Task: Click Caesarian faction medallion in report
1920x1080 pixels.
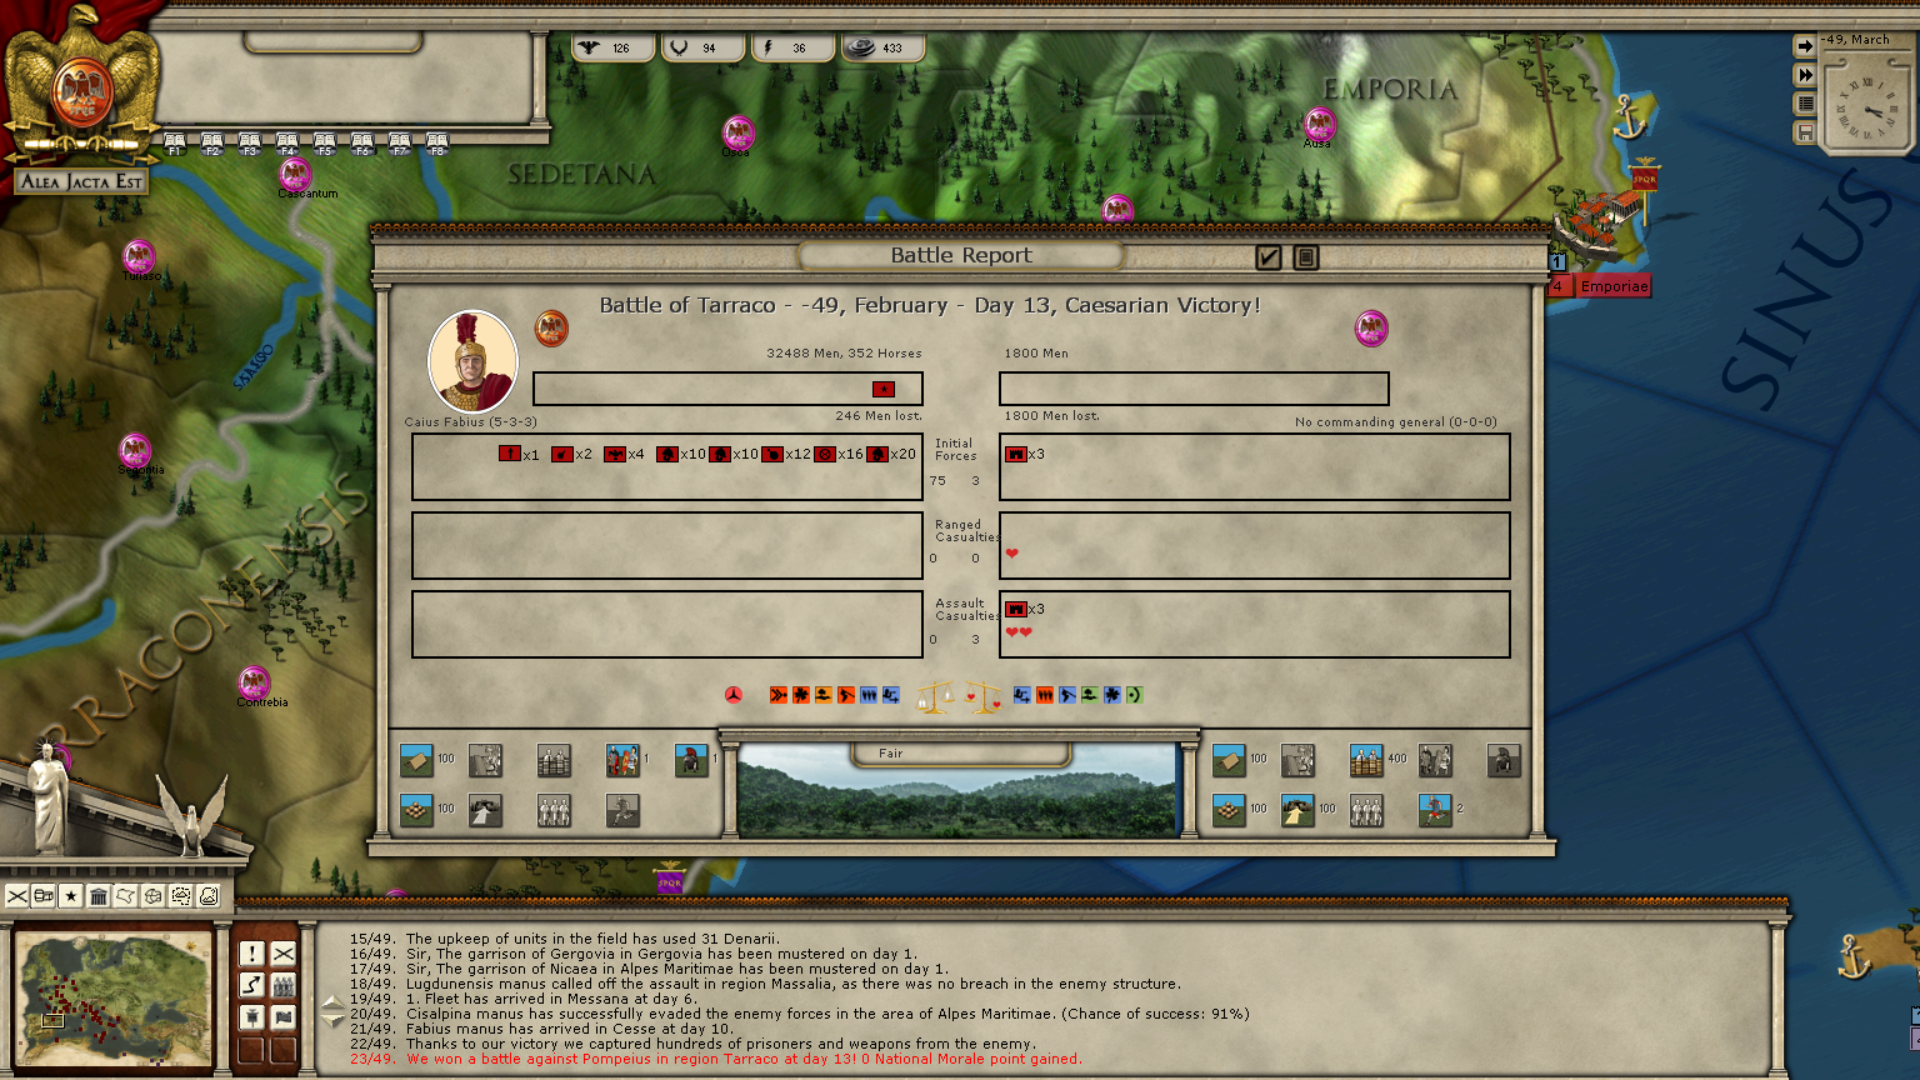Action: (551, 328)
